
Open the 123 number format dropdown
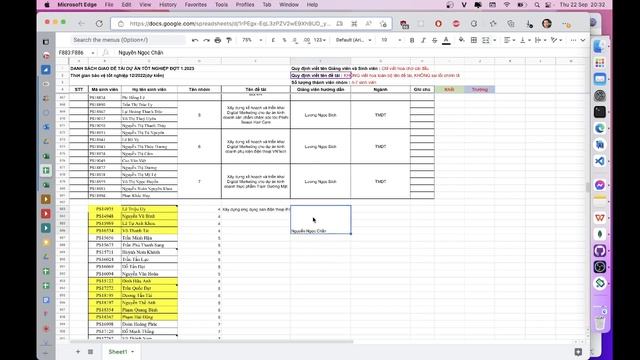click(320, 40)
